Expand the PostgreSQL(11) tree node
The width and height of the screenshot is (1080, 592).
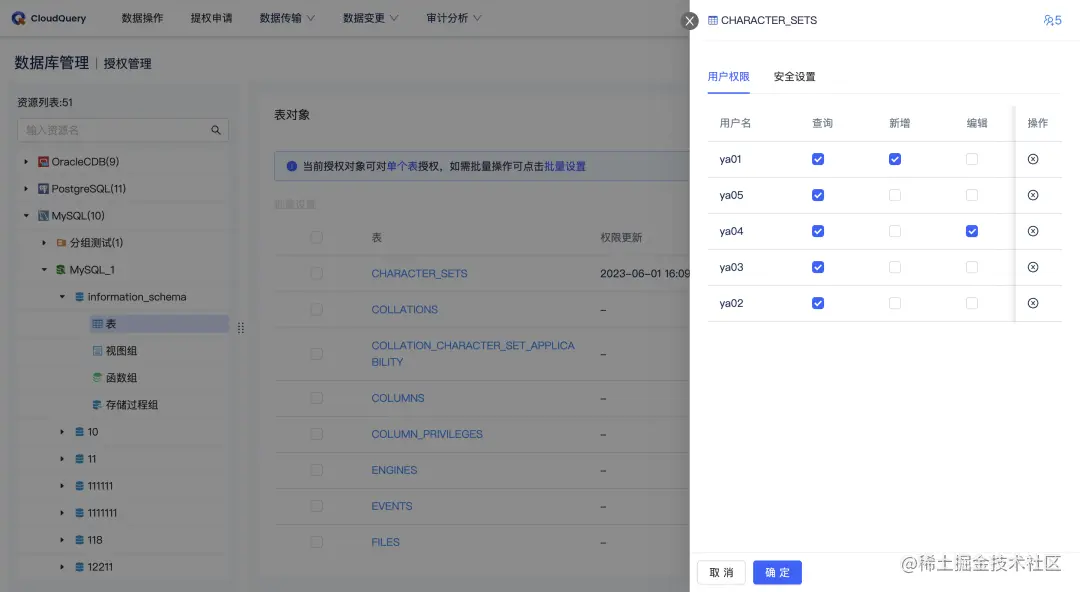point(26,189)
